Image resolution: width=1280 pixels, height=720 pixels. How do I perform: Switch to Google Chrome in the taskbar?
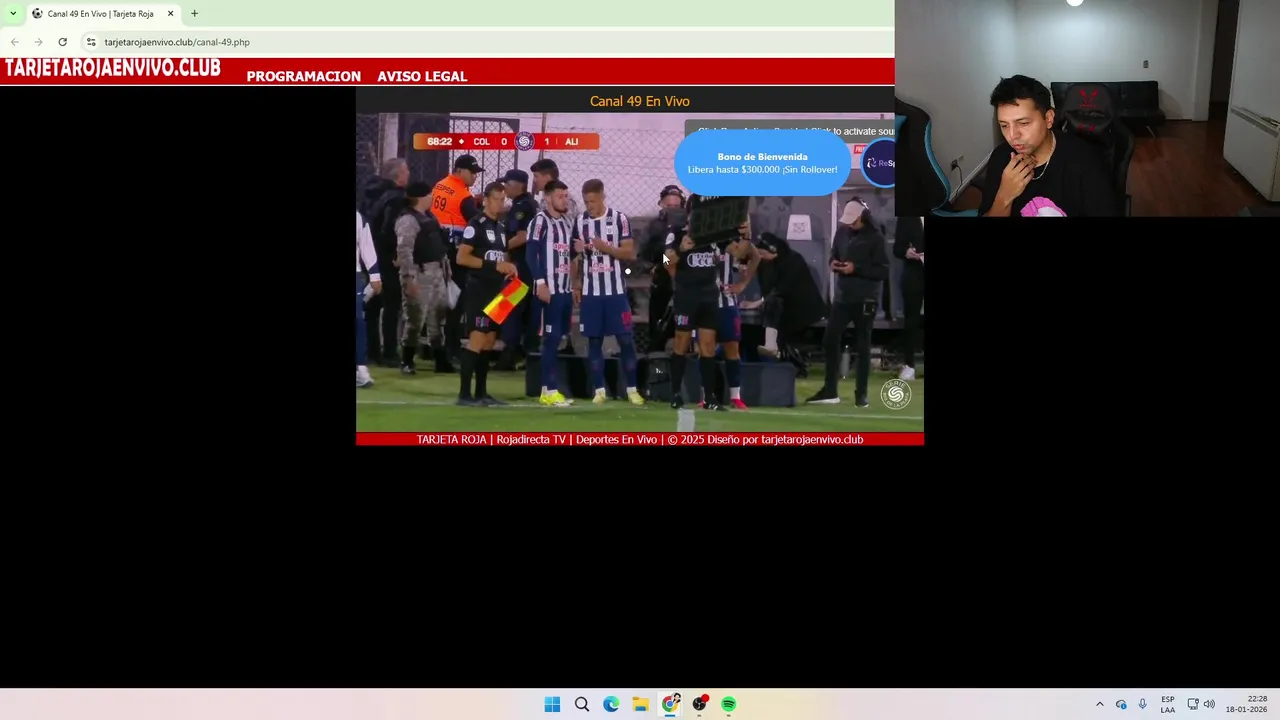670,704
